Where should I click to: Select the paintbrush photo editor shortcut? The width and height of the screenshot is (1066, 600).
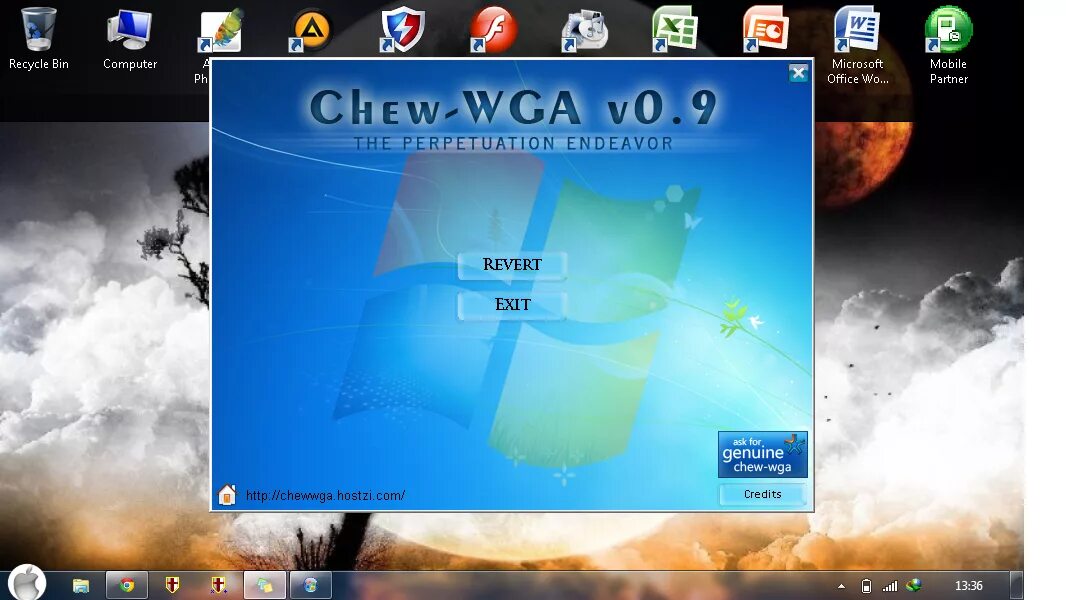click(220, 30)
